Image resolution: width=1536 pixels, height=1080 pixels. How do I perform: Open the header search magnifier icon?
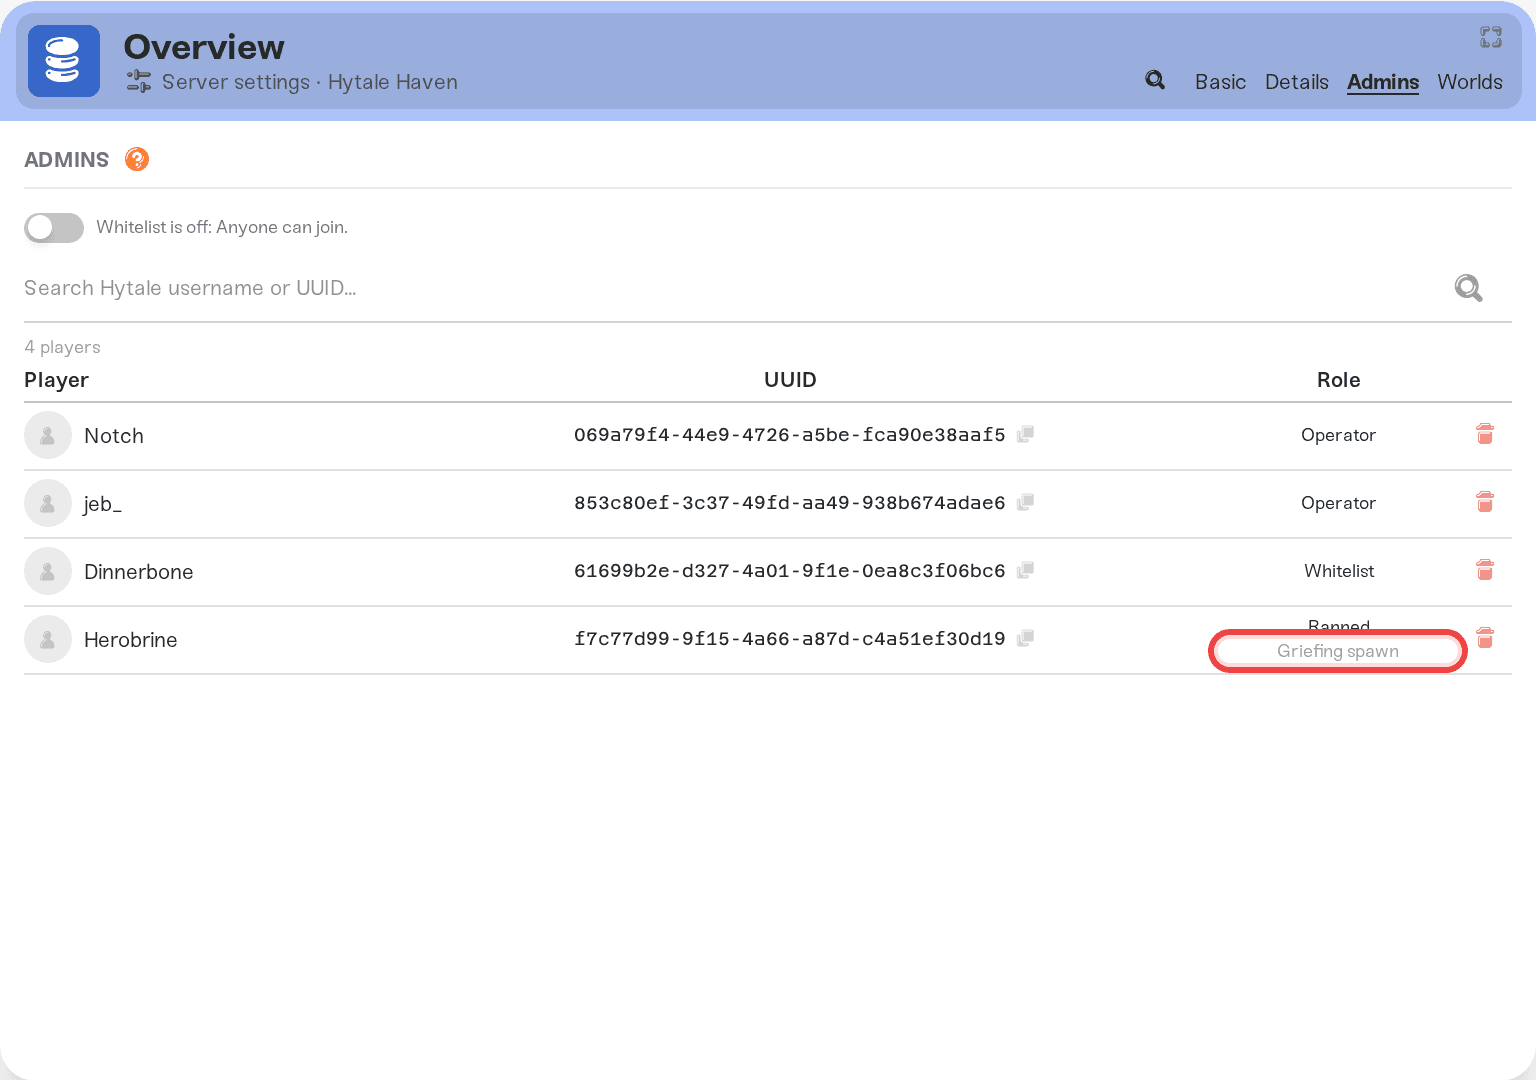point(1155,80)
